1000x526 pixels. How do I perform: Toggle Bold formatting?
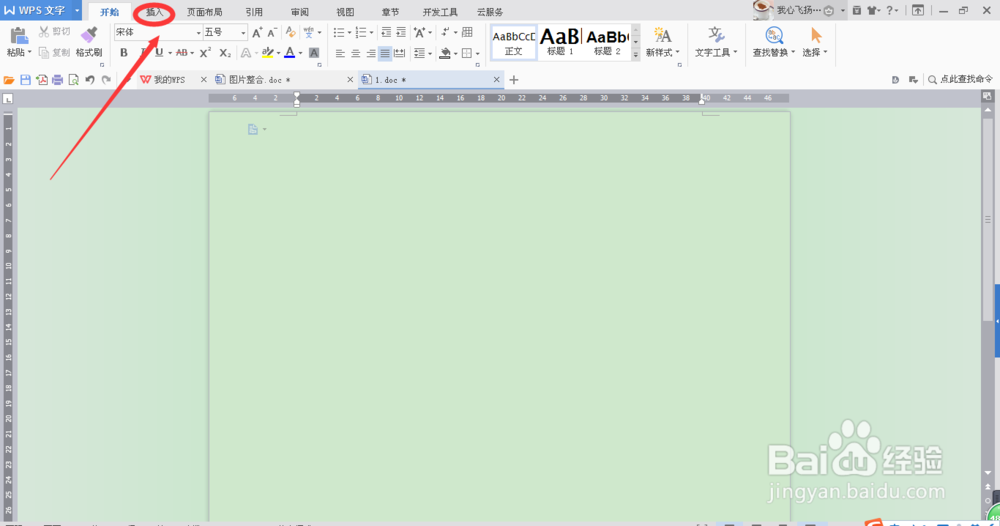(x=124, y=53)
